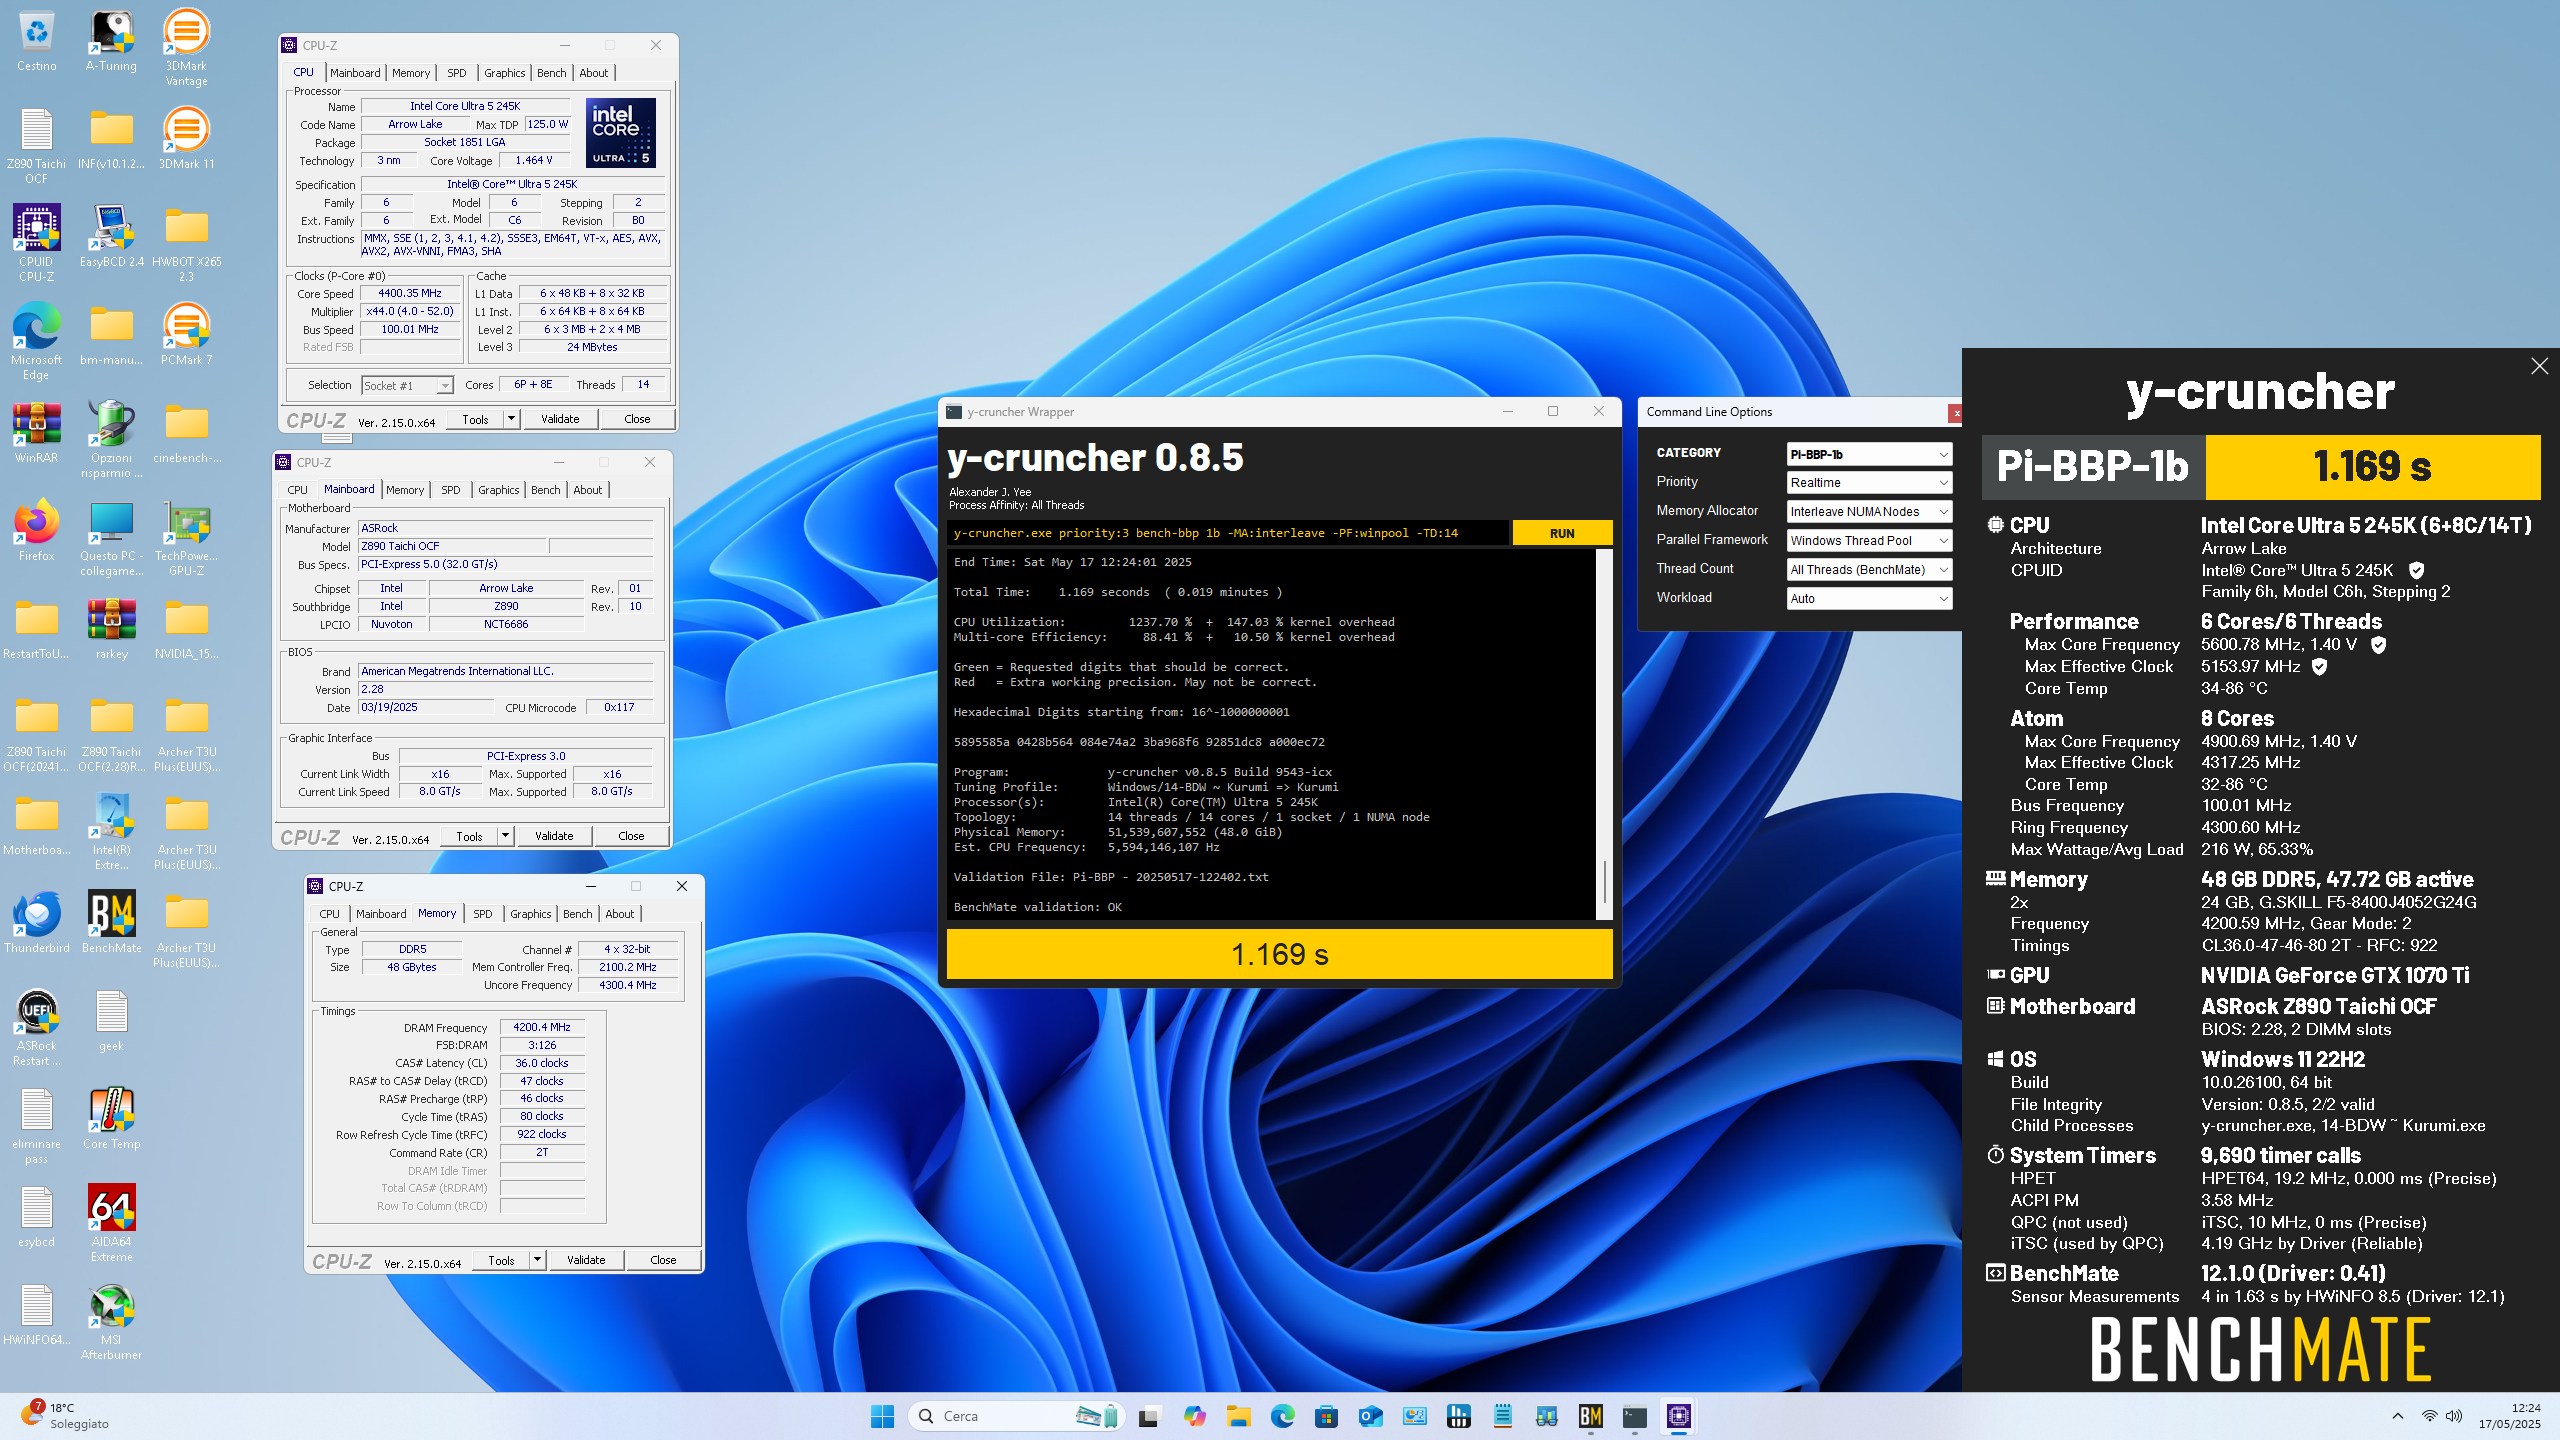This screenshot has width=2560, height=1440.
Task: Open terminal icon in taskbar
Action: [x=1634, y=1416]
